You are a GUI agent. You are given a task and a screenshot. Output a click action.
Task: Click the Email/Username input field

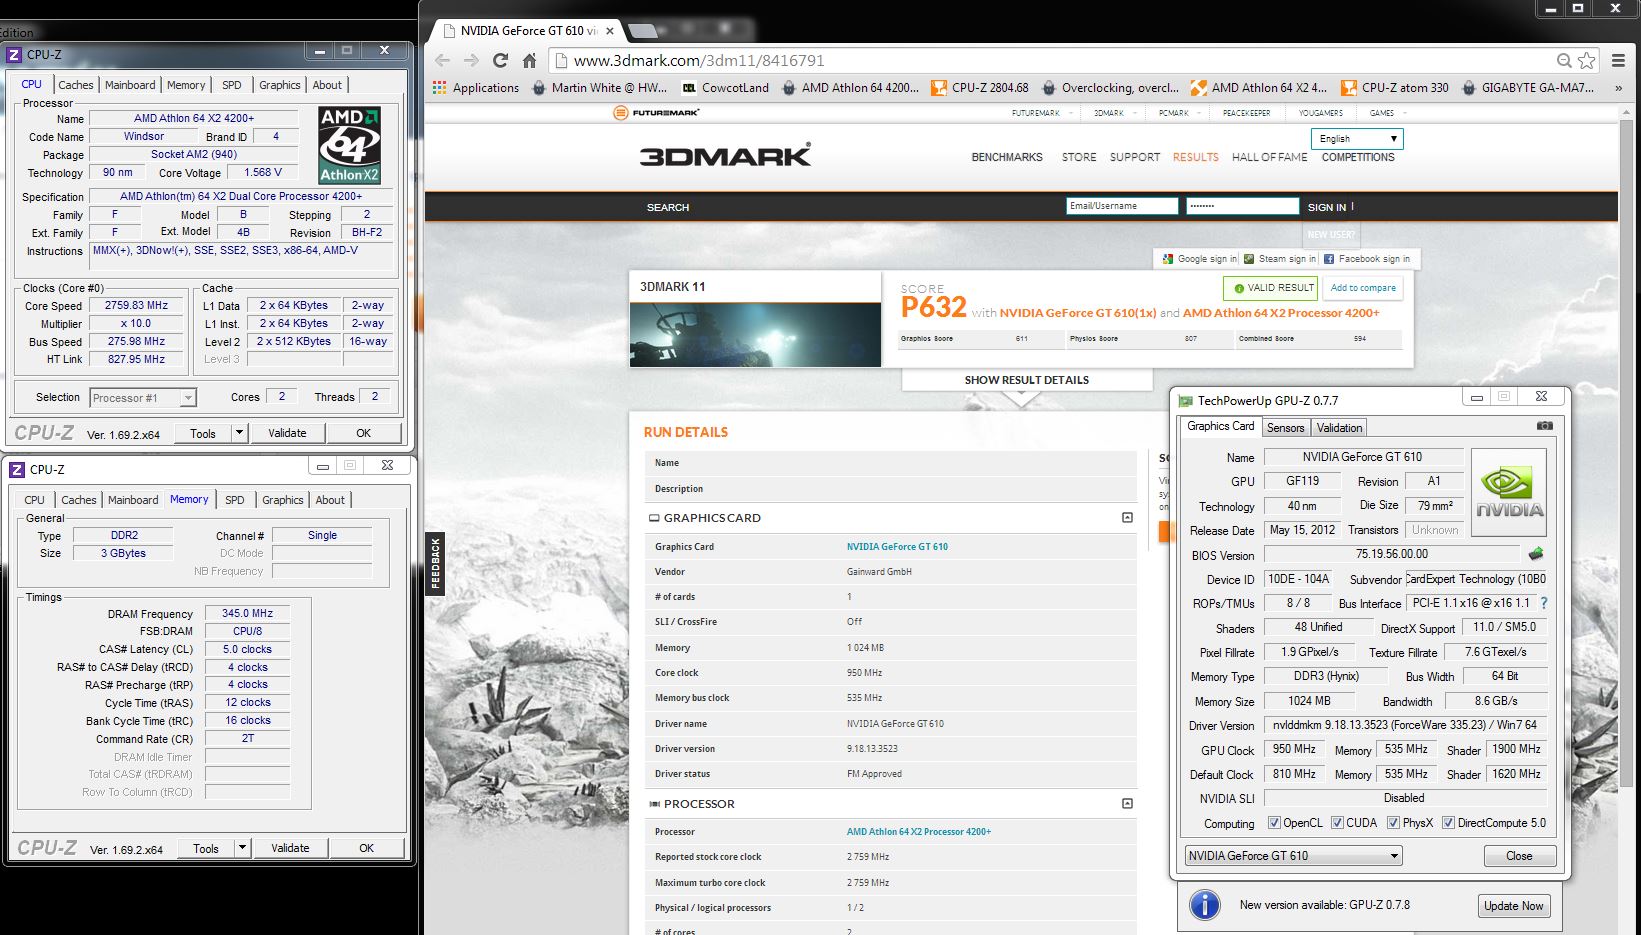(x=1122, y=206)
